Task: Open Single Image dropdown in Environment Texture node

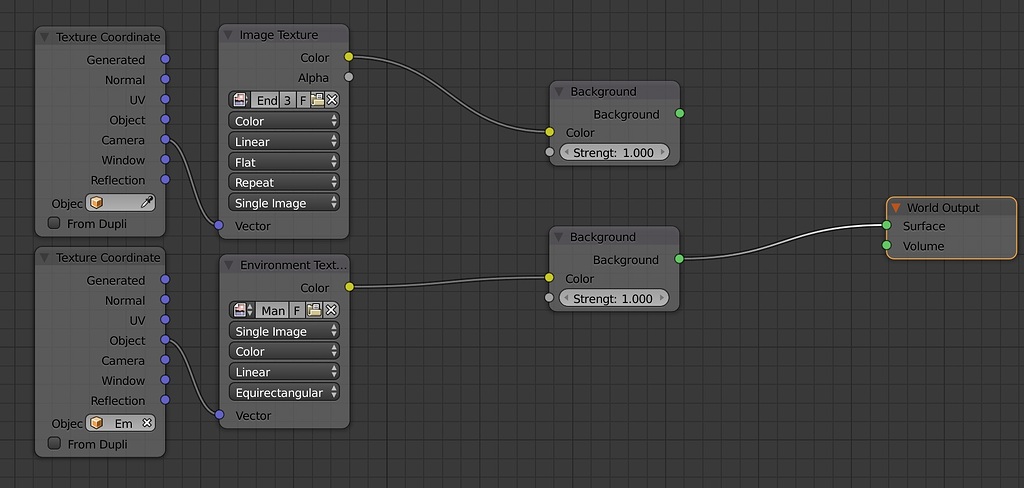Action: pos(284,331)
